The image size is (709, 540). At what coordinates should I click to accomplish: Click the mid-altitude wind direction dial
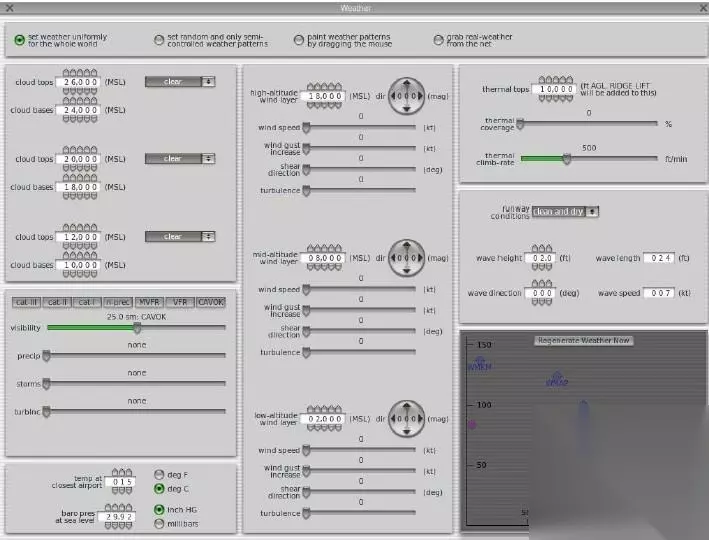(x=406, y=258)
